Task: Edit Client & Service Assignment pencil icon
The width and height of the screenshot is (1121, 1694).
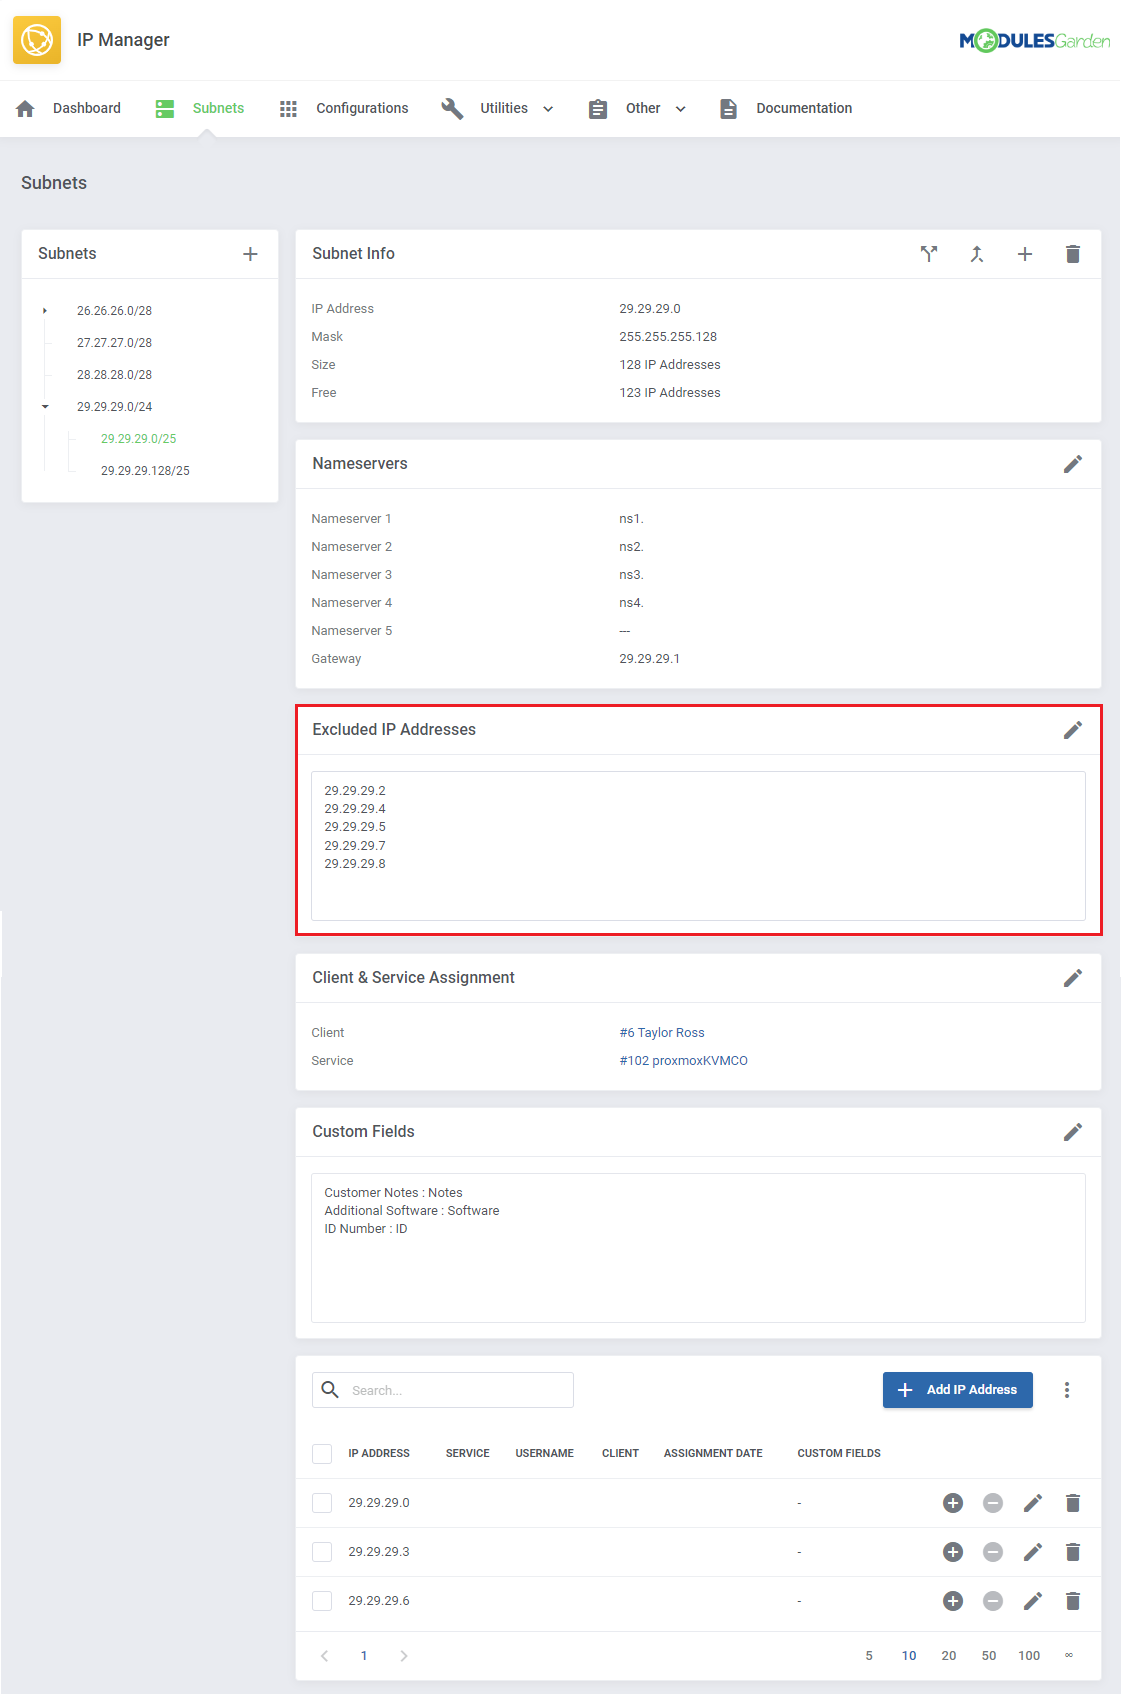Action: [1073, 978]
